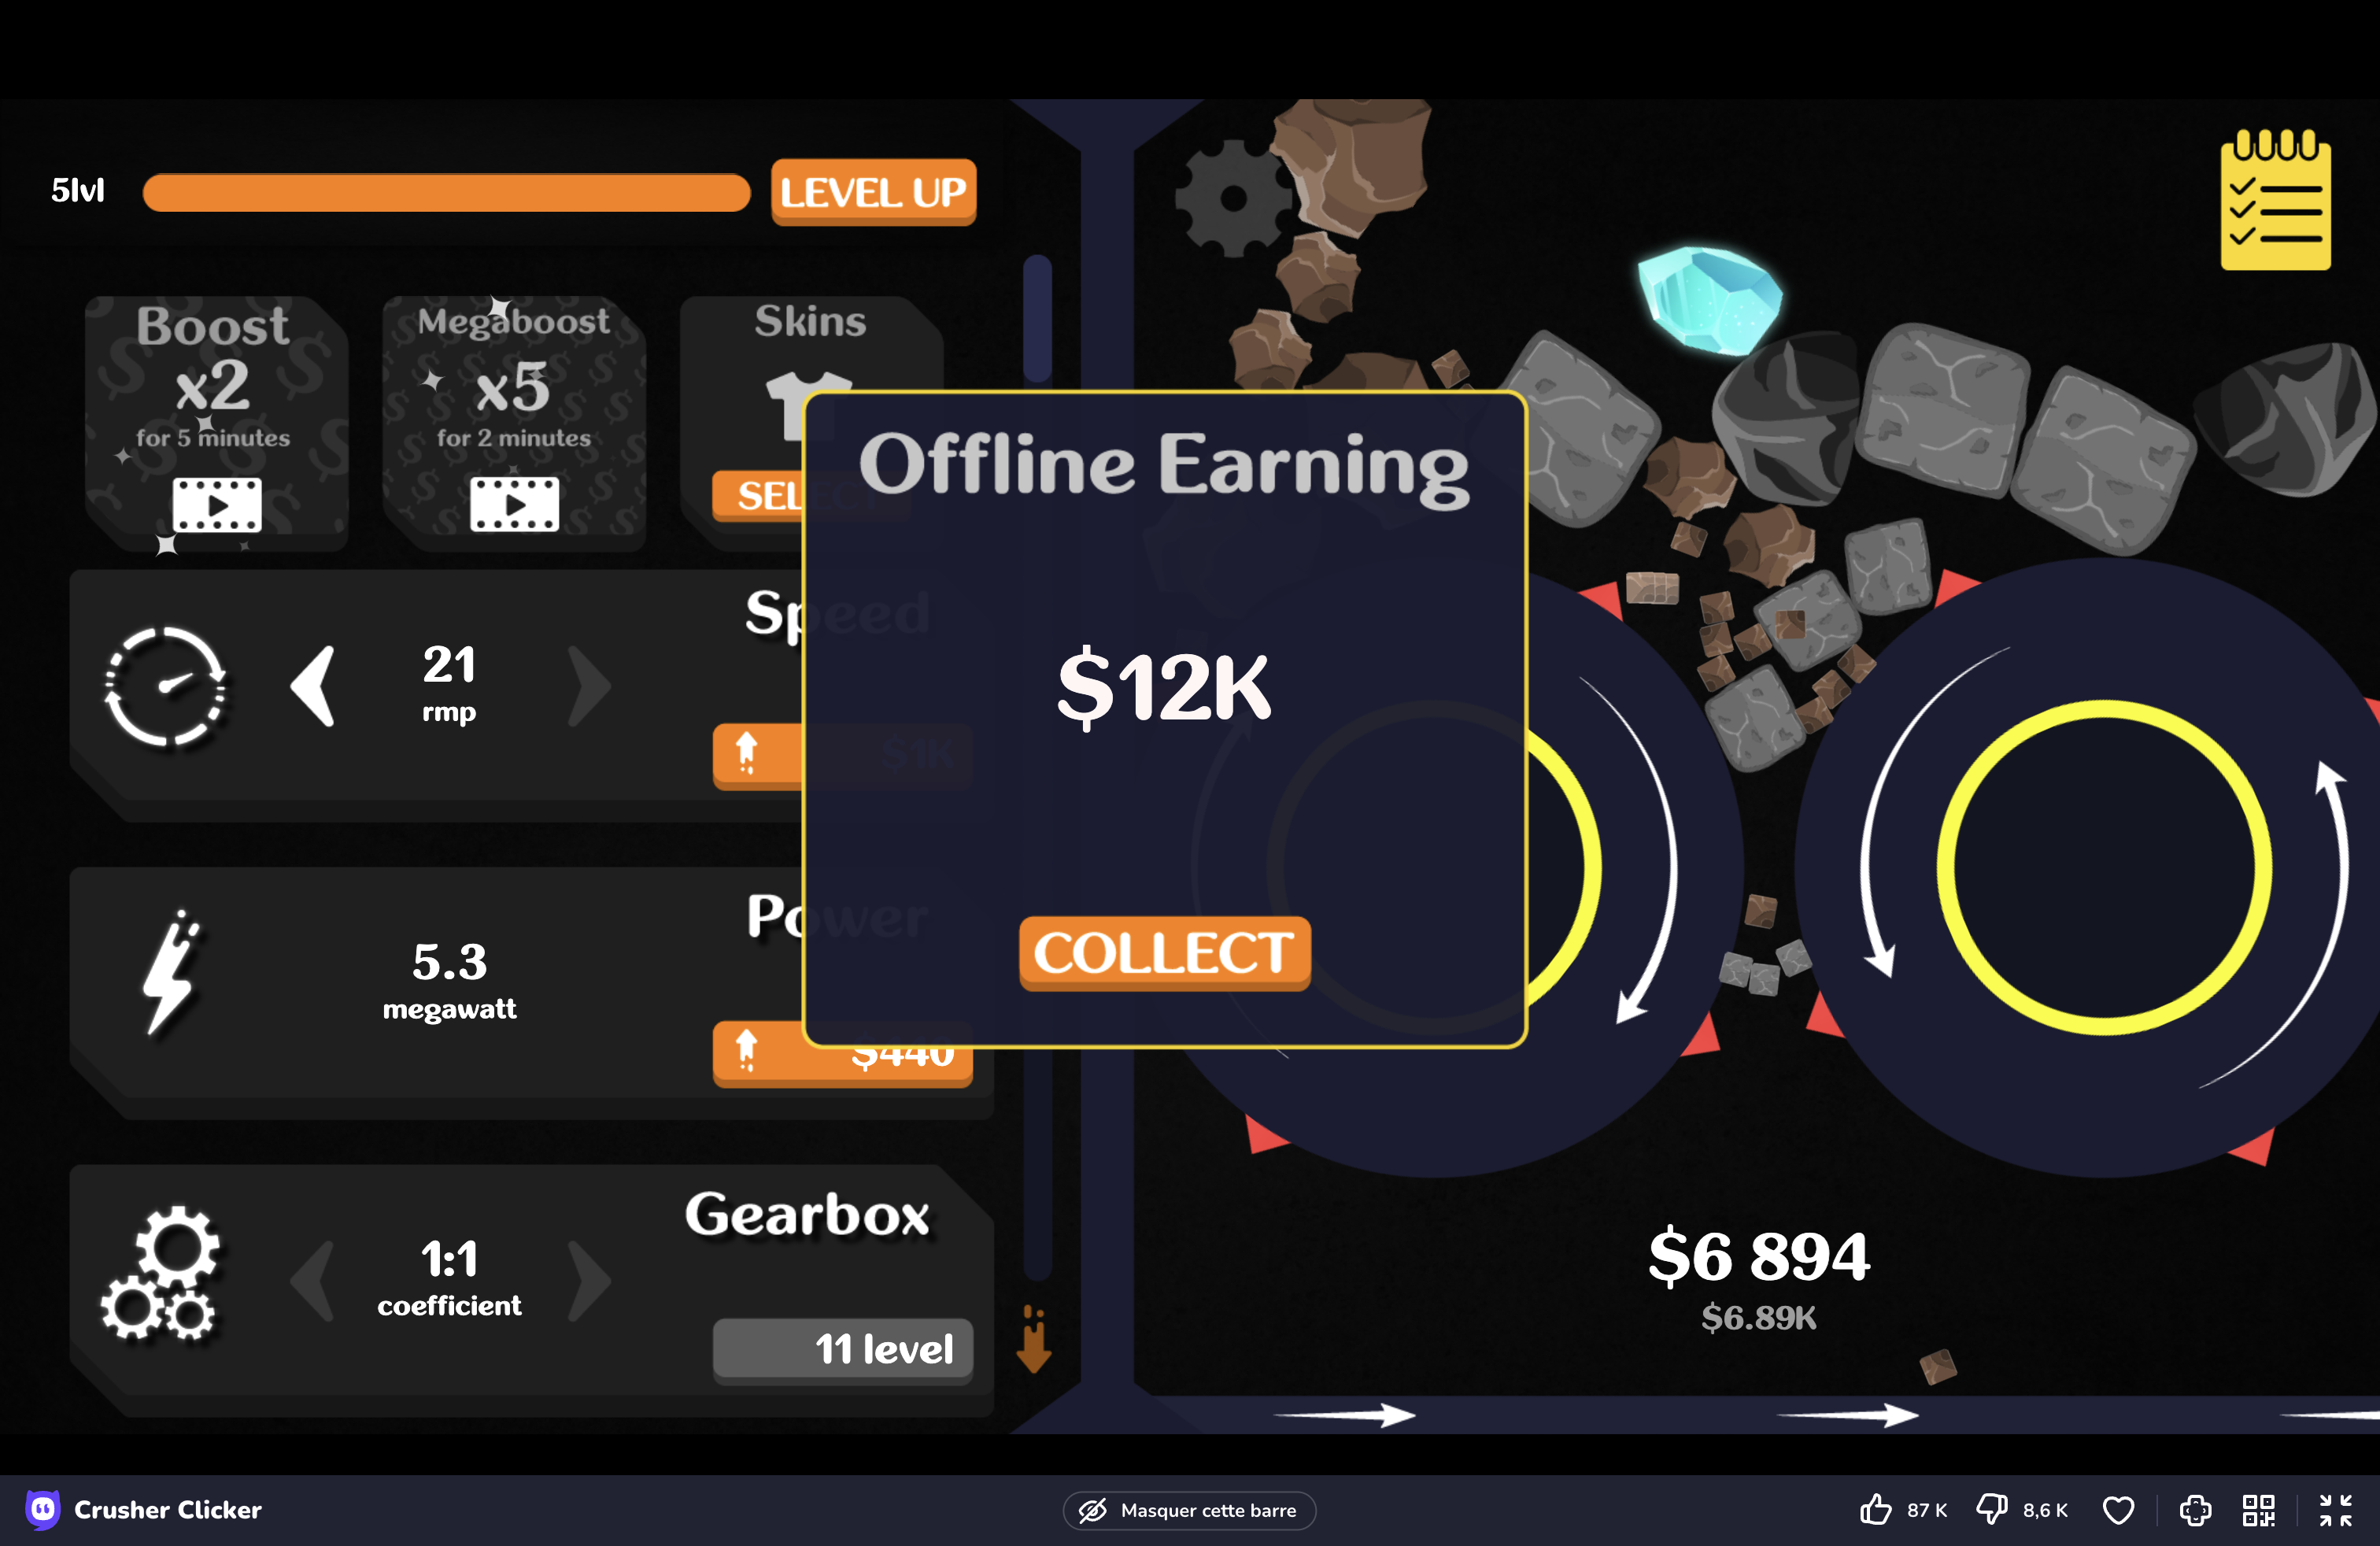The image size is (2380, 1546).
Task: Watch video for Megaboost x5 reward
Action: (x=514, y=504)
